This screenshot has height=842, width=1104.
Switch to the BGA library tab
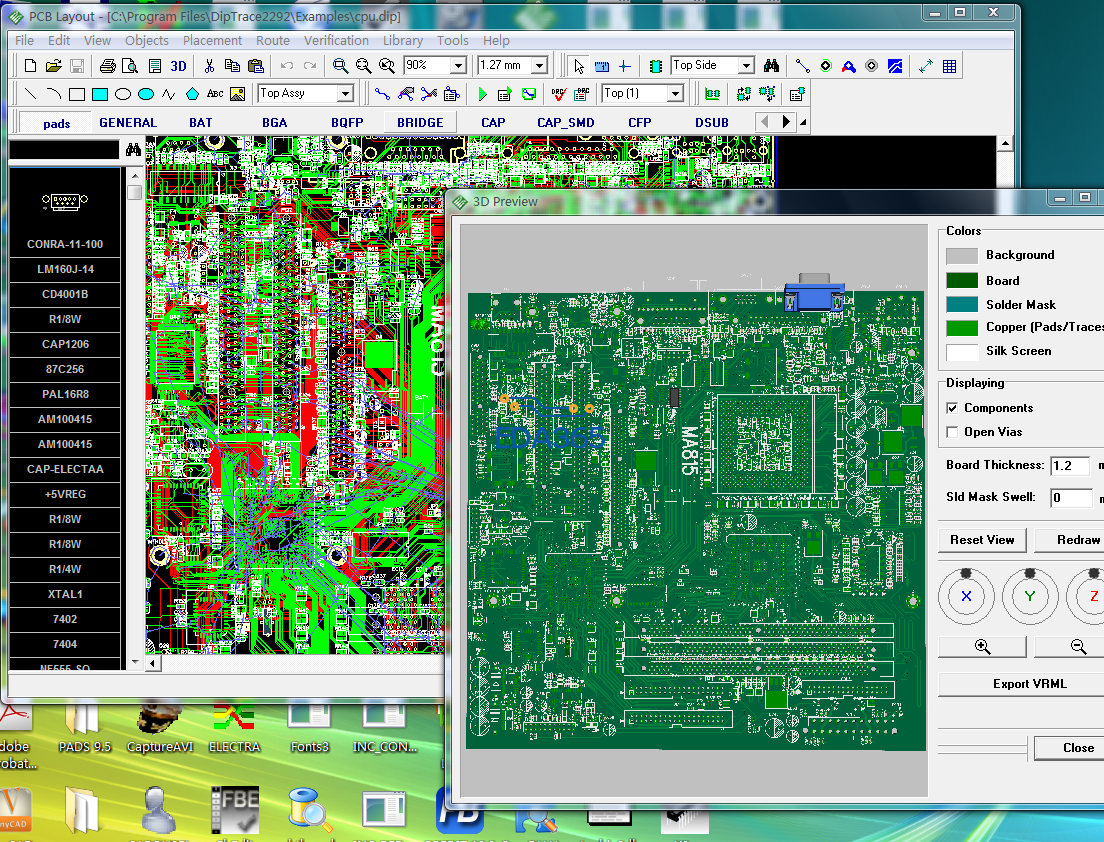pos(274,123)
